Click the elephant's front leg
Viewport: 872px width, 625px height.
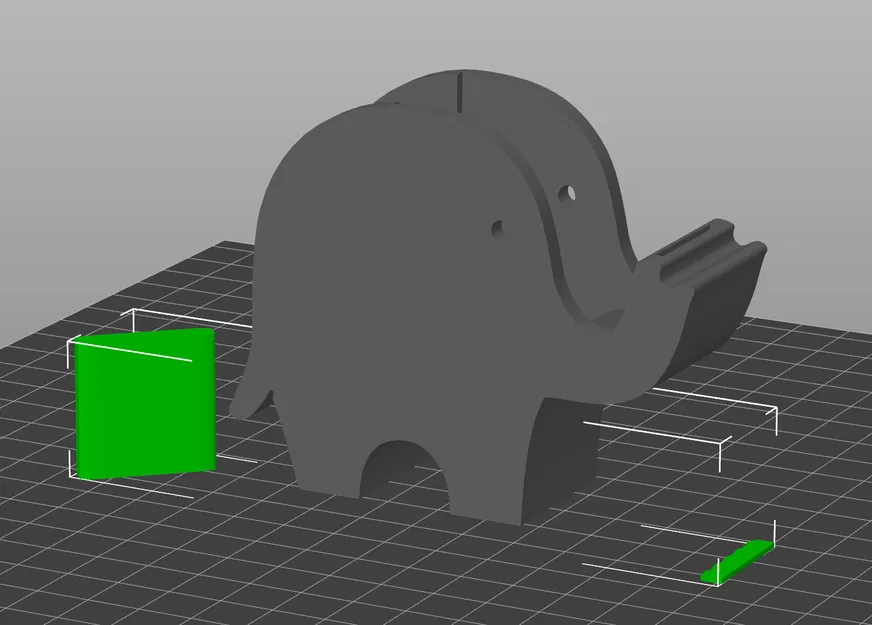coord(510,470)
